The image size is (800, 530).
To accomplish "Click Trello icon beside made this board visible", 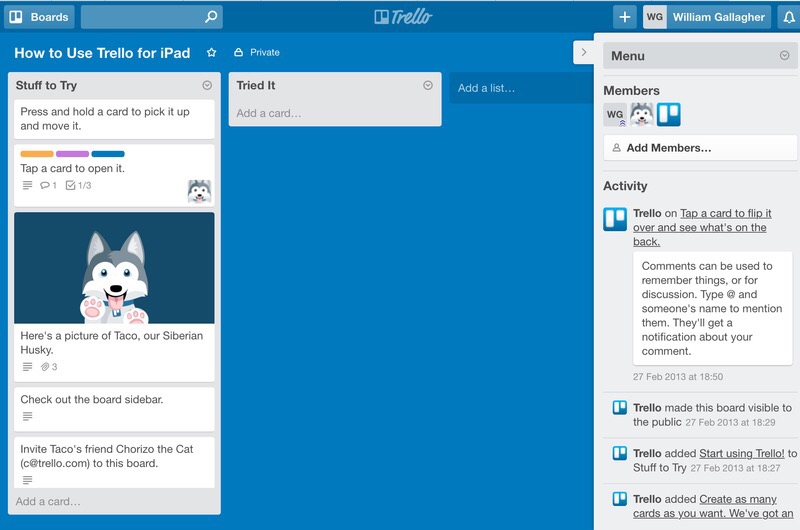I will click(619, 407).
